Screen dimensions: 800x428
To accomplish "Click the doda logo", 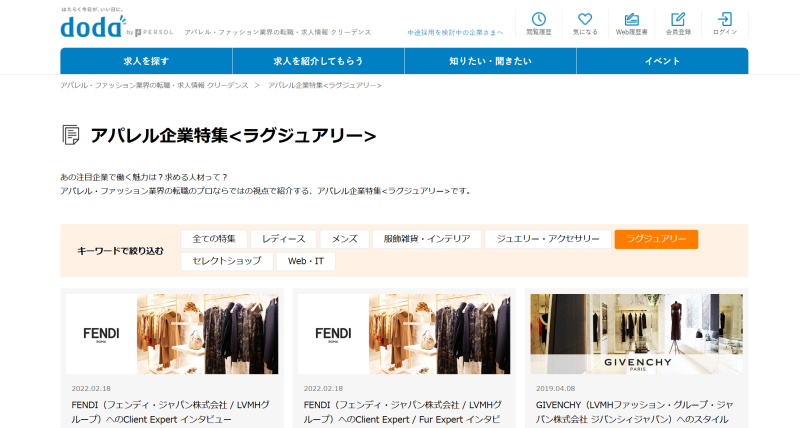I will [x=93, y=27].
